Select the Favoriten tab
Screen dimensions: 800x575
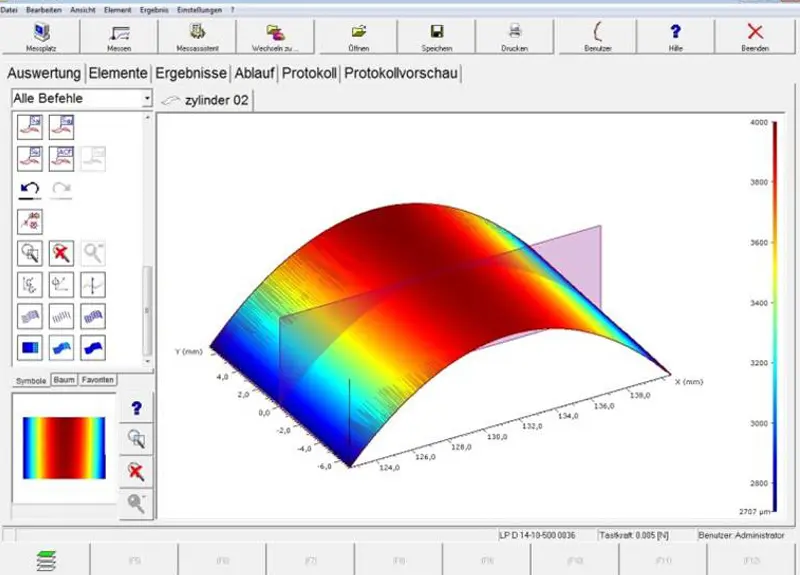coord(98,380)
